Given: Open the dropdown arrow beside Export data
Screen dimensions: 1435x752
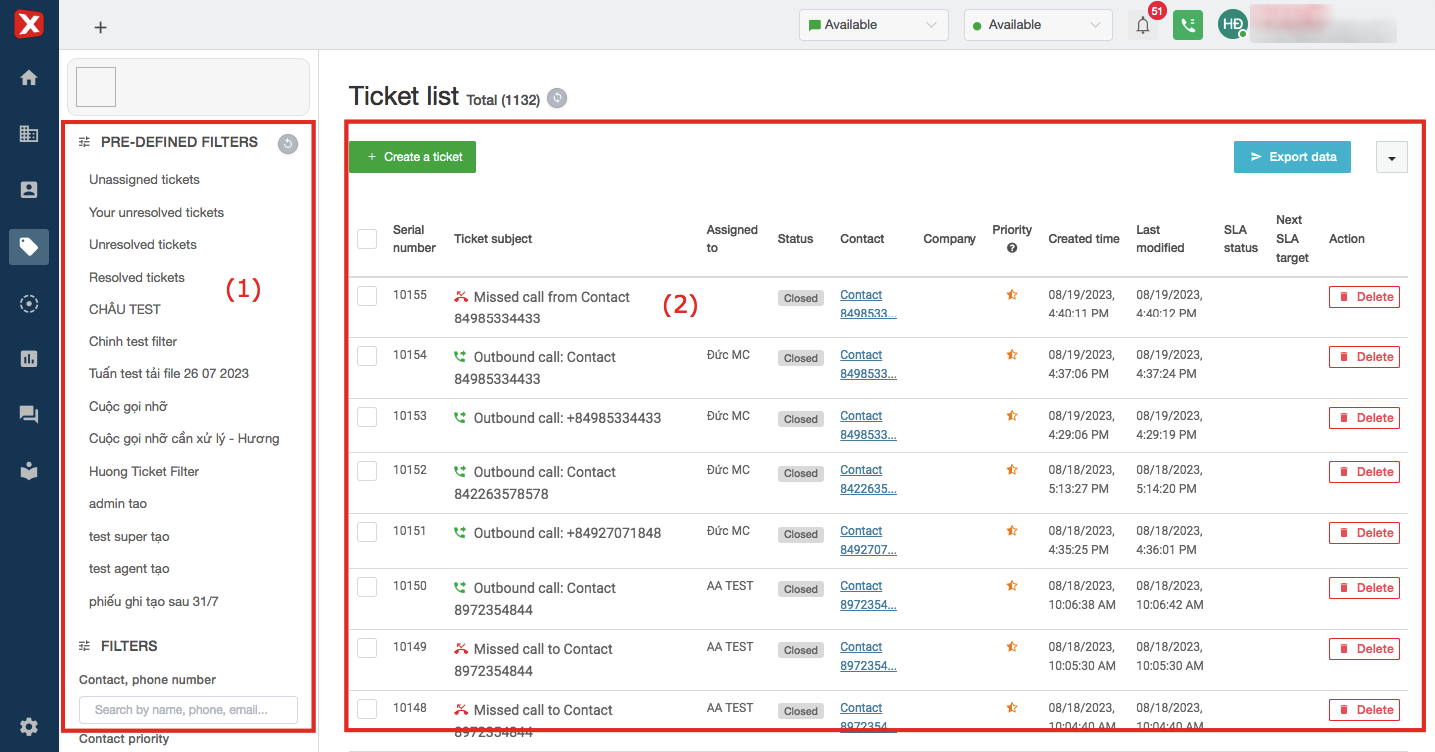Looking at the screenshot, I should click(x=1391, y=157).
